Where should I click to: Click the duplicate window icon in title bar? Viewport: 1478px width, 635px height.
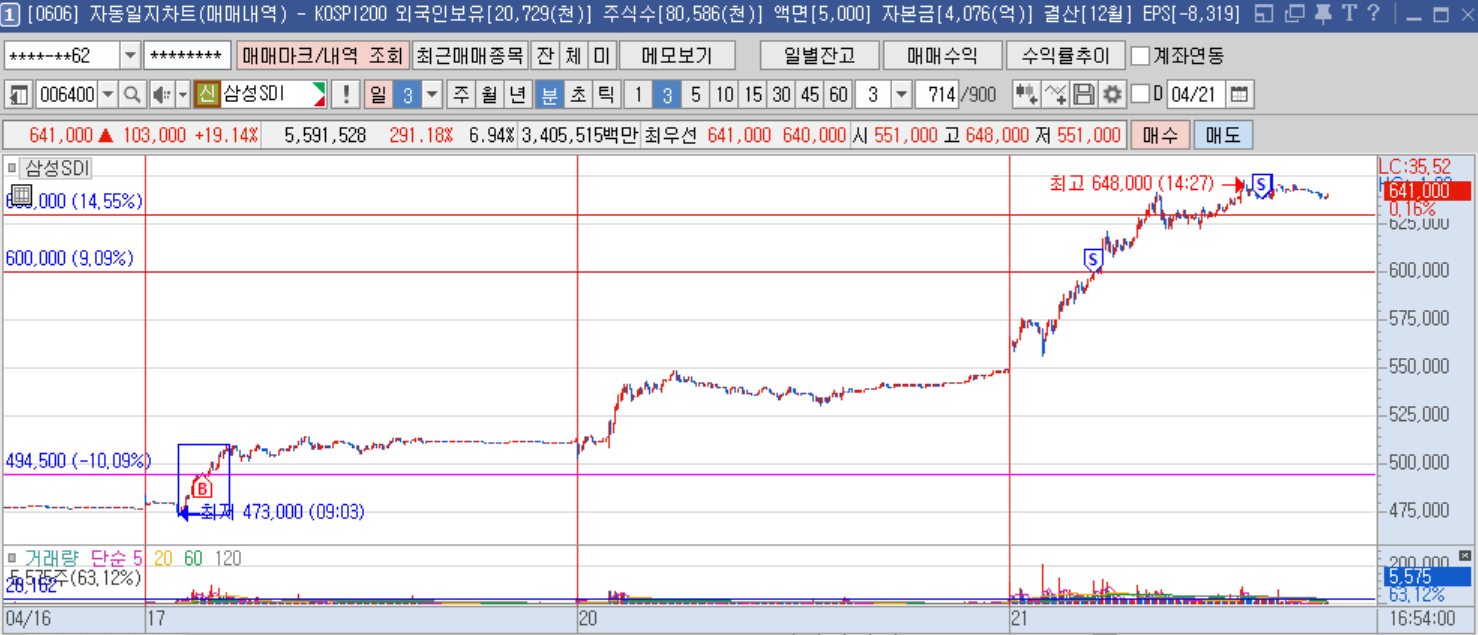[x=1294, y=14]
